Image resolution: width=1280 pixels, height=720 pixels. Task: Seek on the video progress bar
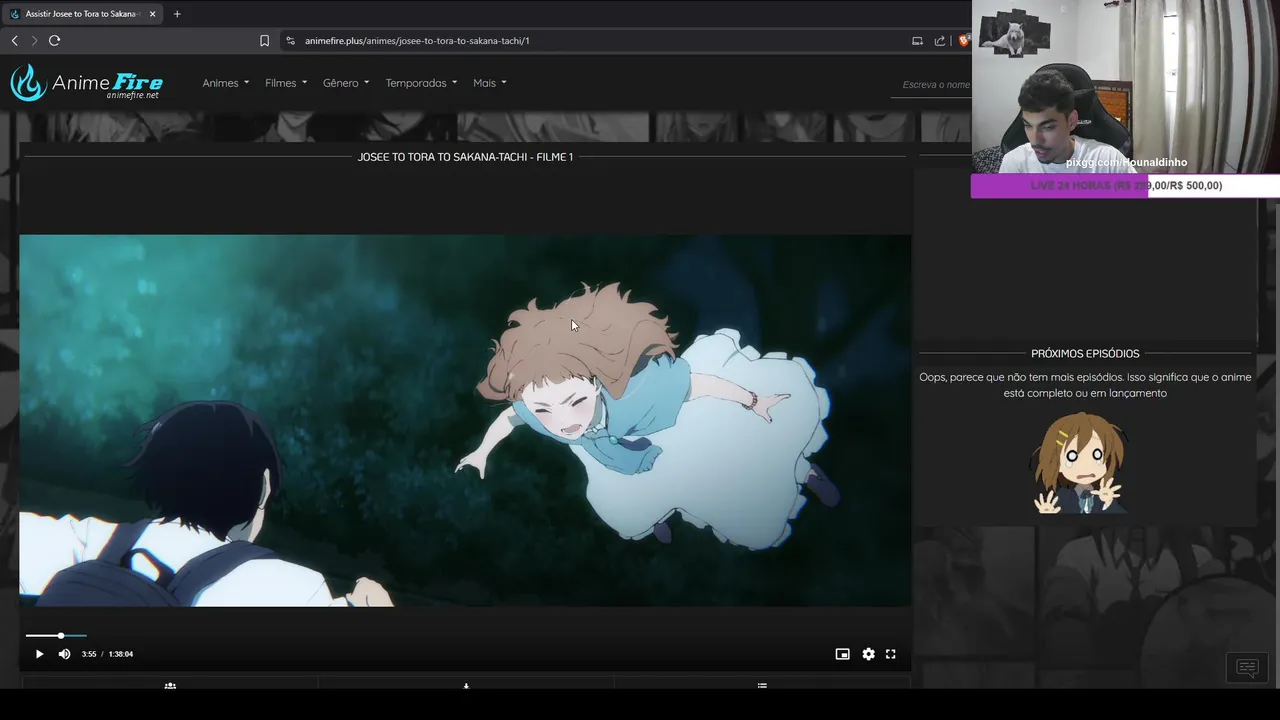point(465,635)
